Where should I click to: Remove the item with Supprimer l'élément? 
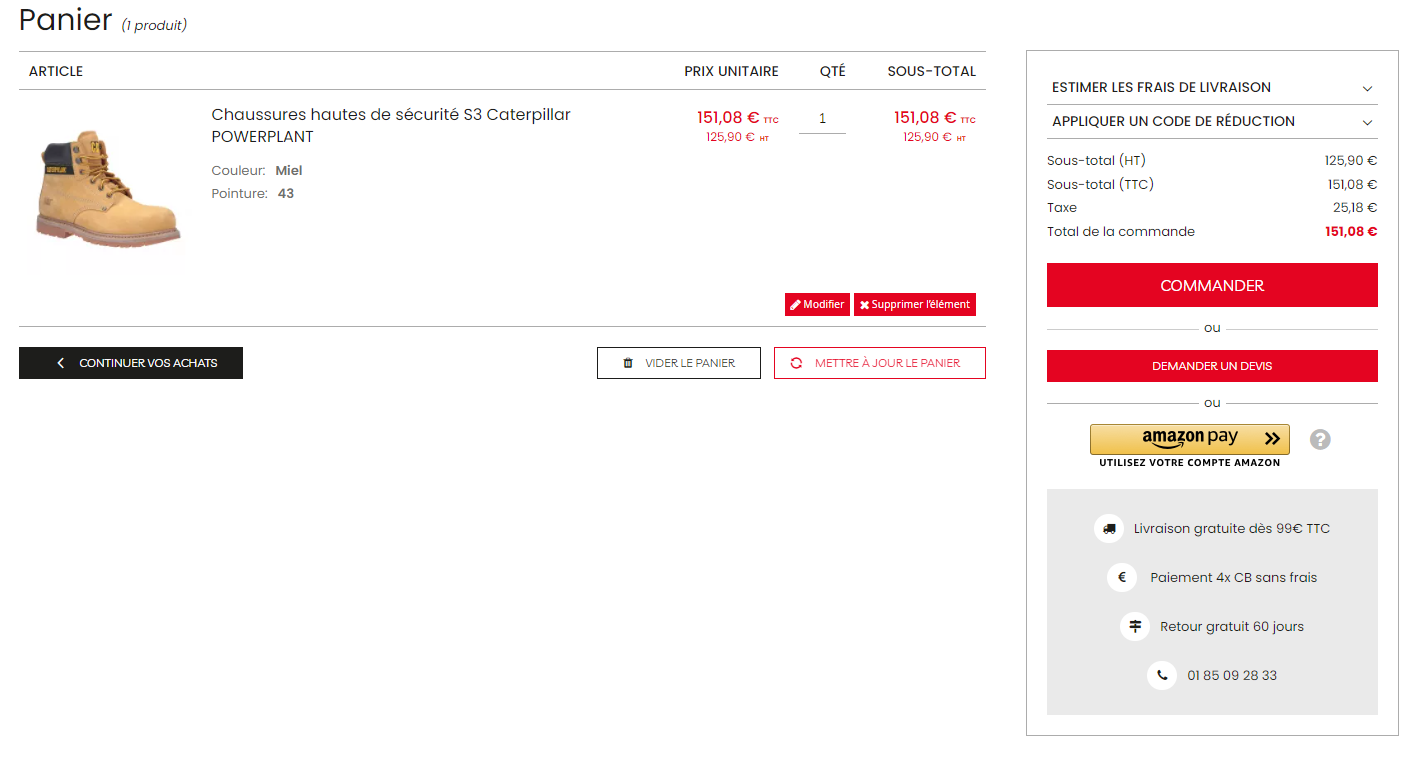pyautogui.click(x=915, y=304)
